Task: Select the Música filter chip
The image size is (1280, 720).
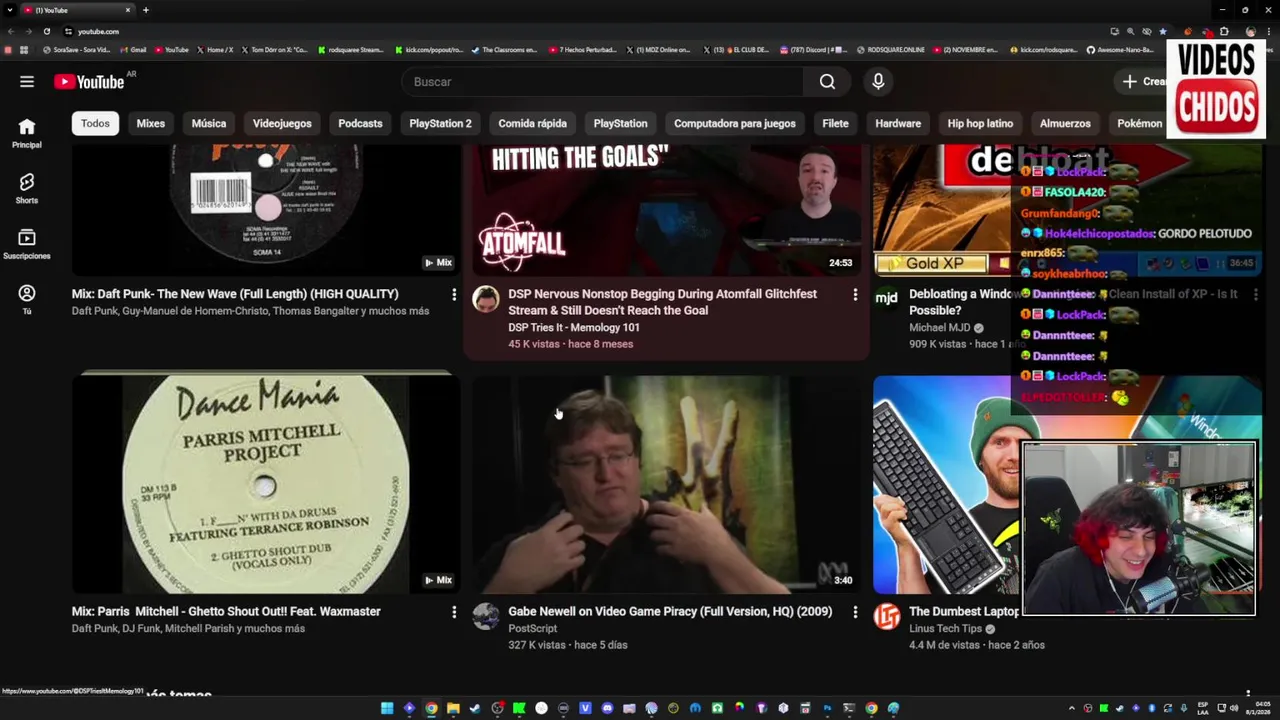Action: pyautogui.click(x=209, y=123)
